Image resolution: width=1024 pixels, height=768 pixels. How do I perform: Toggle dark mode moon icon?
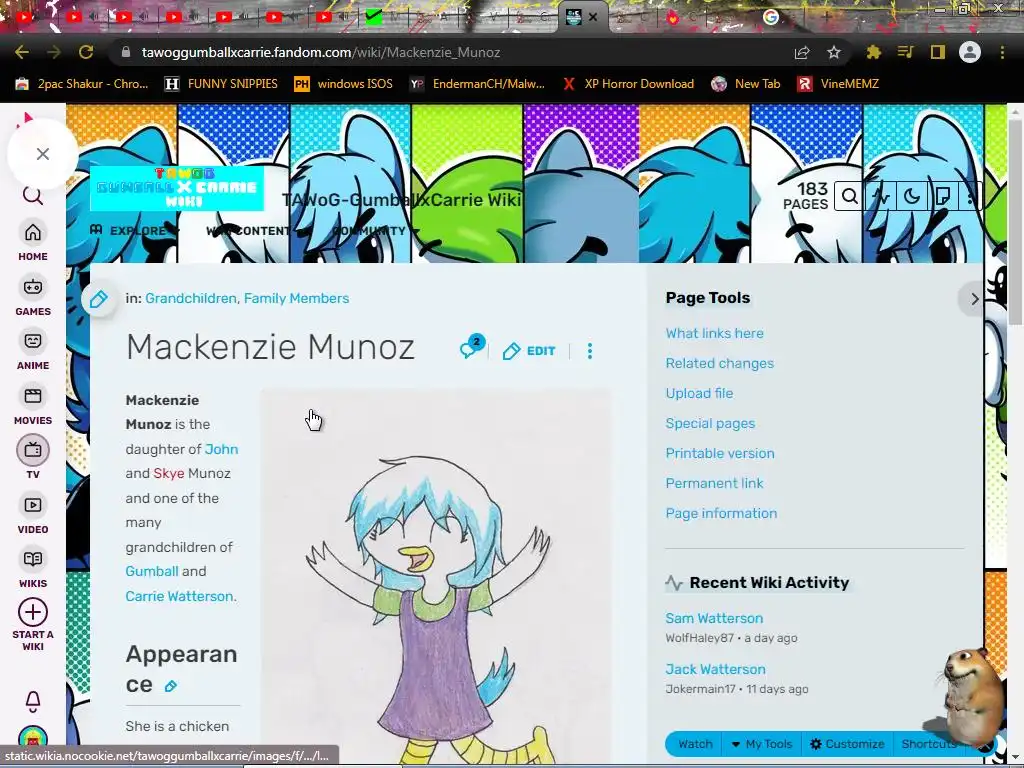coord(912,196)
